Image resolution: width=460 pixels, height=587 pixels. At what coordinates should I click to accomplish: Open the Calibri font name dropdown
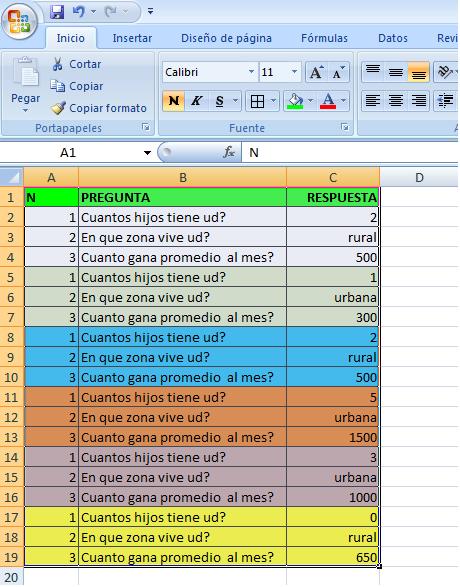pos(251,72)
